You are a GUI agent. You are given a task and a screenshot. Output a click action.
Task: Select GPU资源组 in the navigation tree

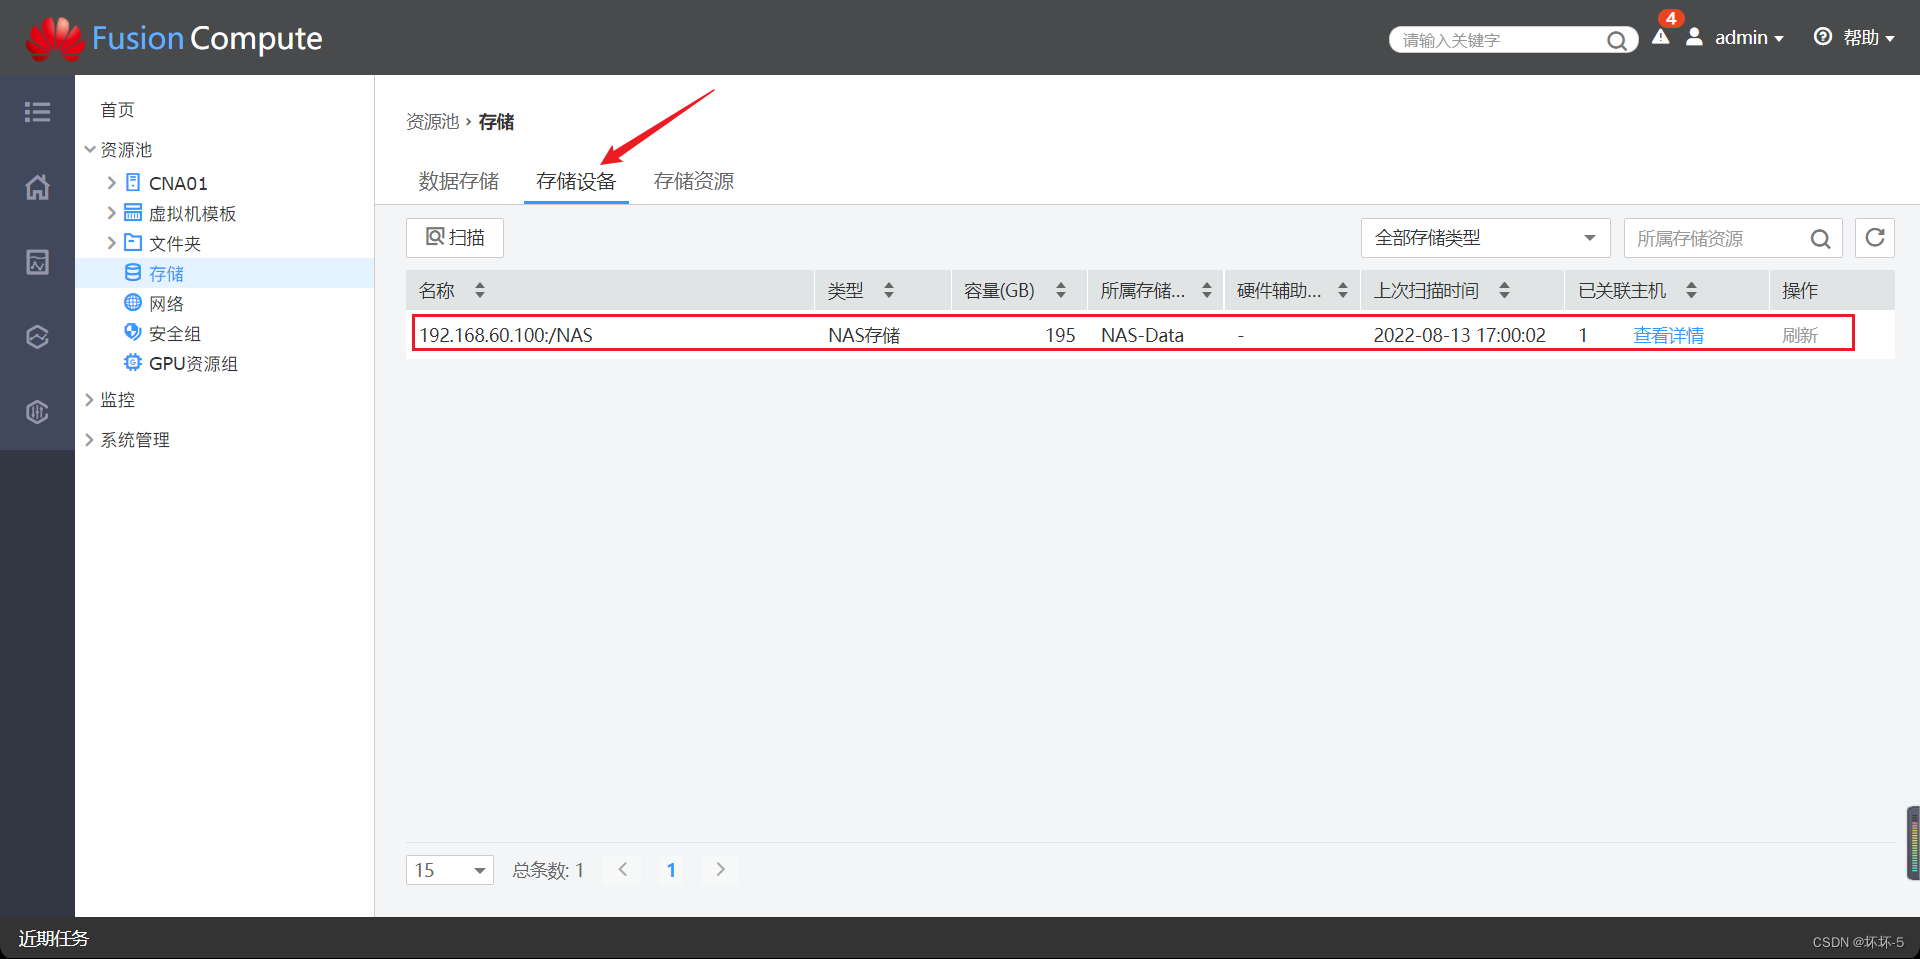click(x=193, y=363)
